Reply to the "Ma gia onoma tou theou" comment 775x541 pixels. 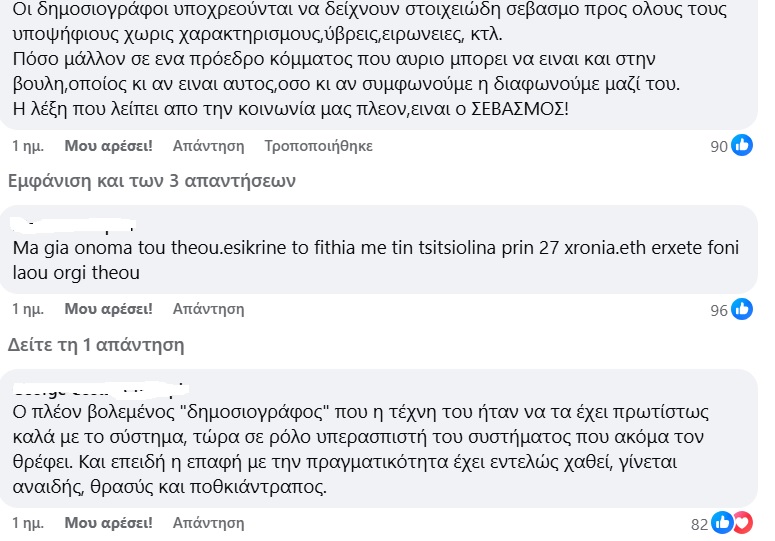pyautogui.click(x=208, y=309)
